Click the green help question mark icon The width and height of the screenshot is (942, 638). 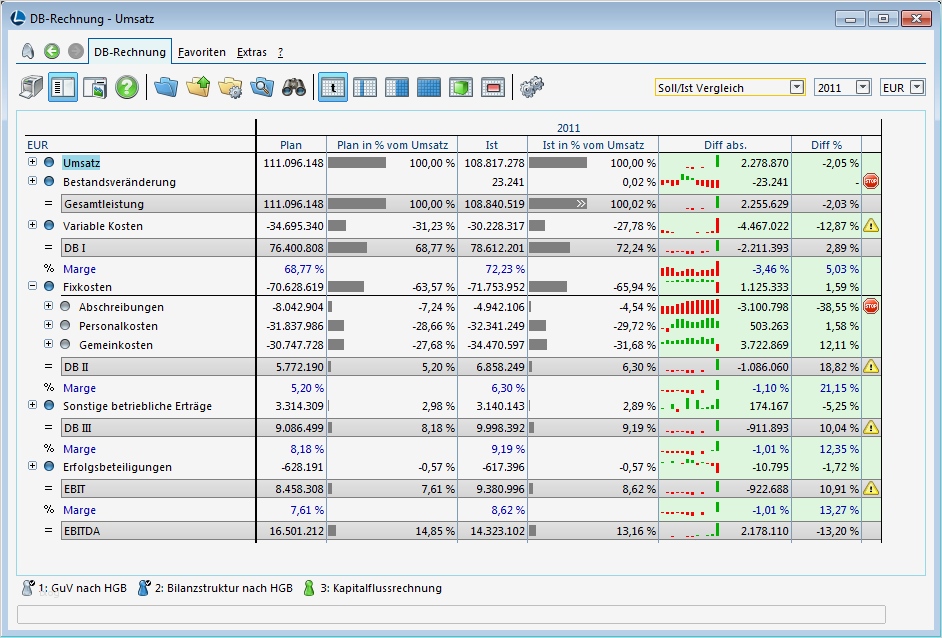(x=126, y=87)
